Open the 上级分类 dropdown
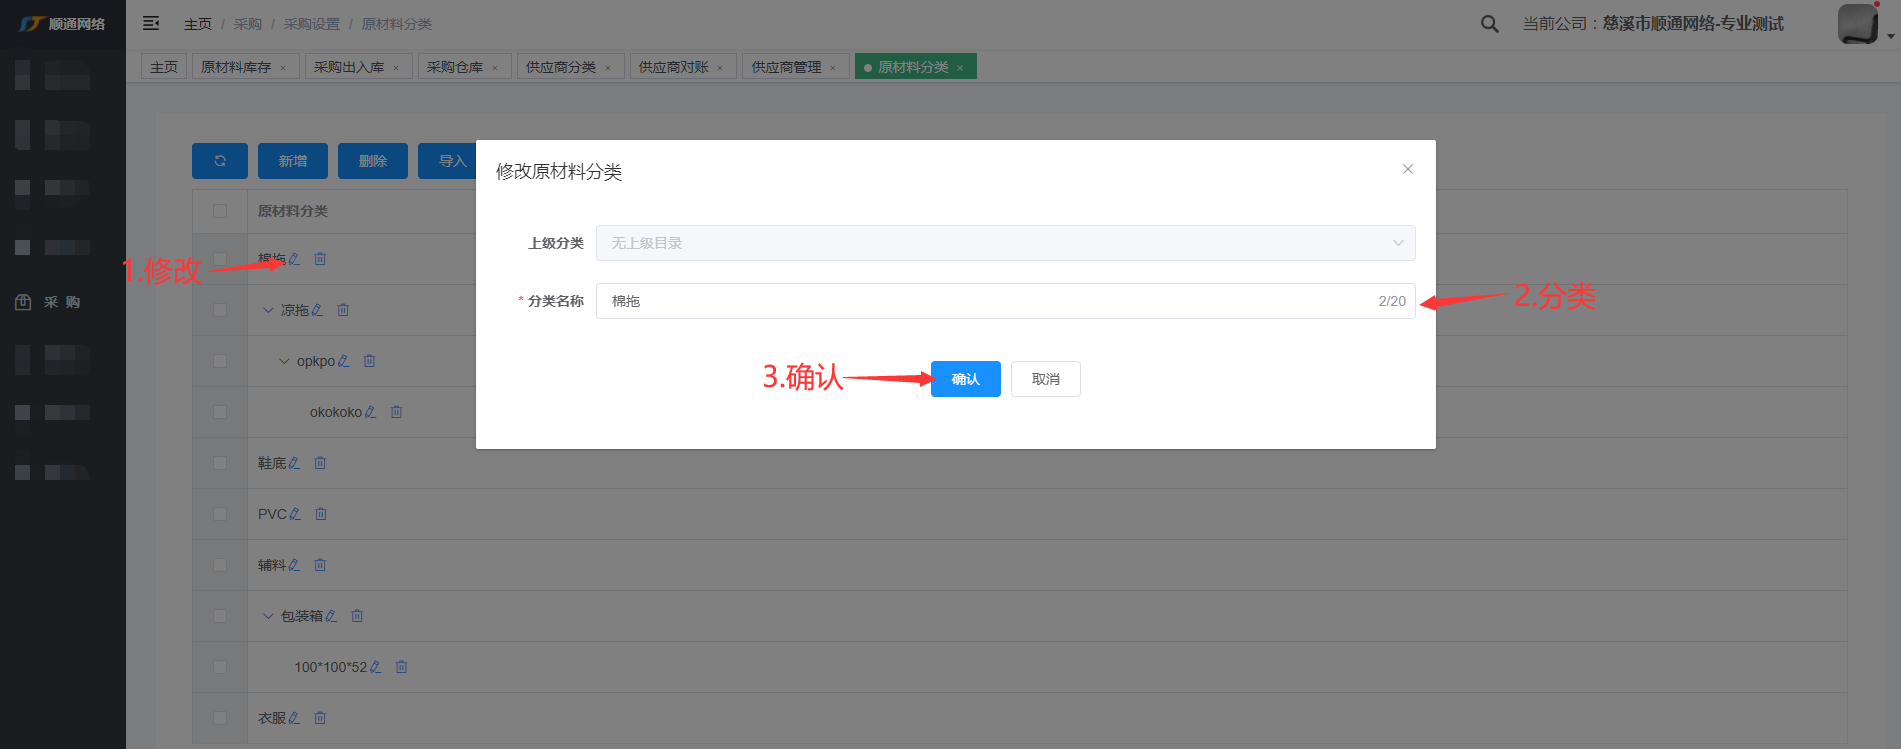The height and width of the screenshot is (749, 1901). [1005, 243]
